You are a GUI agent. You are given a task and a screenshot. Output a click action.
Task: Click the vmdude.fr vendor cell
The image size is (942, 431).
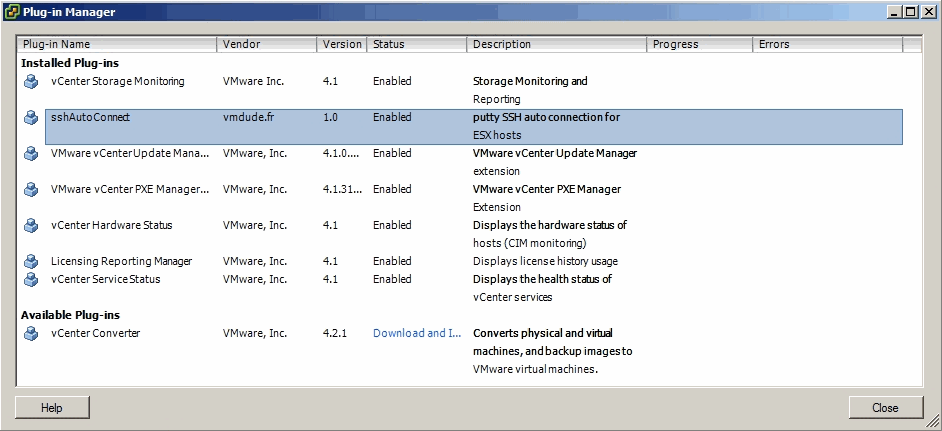click(x=248, y=117)
